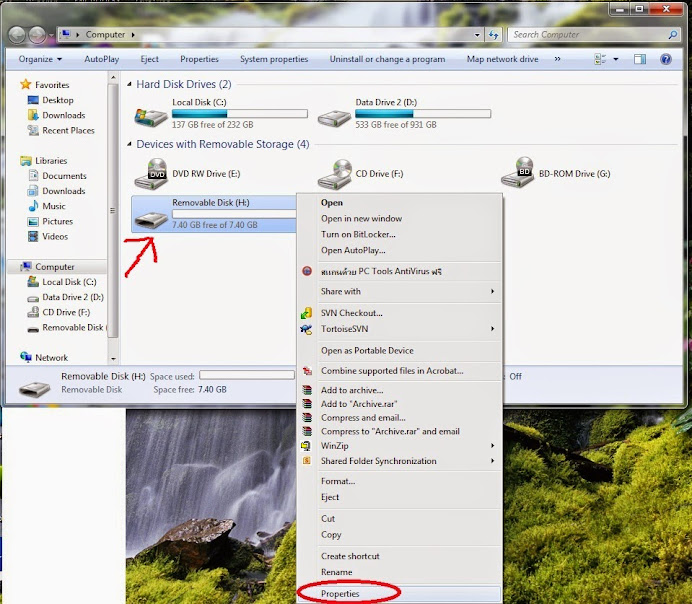Click the Data Drive 2 (D:) icon
Image resolution: width=692 pixels, height=604 pixels.
pyautogui.click(x=334, y=118)
